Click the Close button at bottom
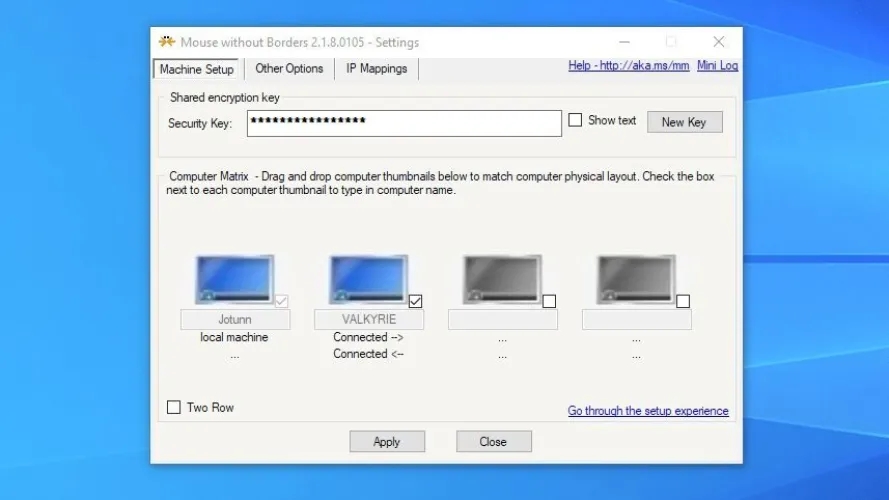The width and height of the screenshot is (889, 500). 493,442
